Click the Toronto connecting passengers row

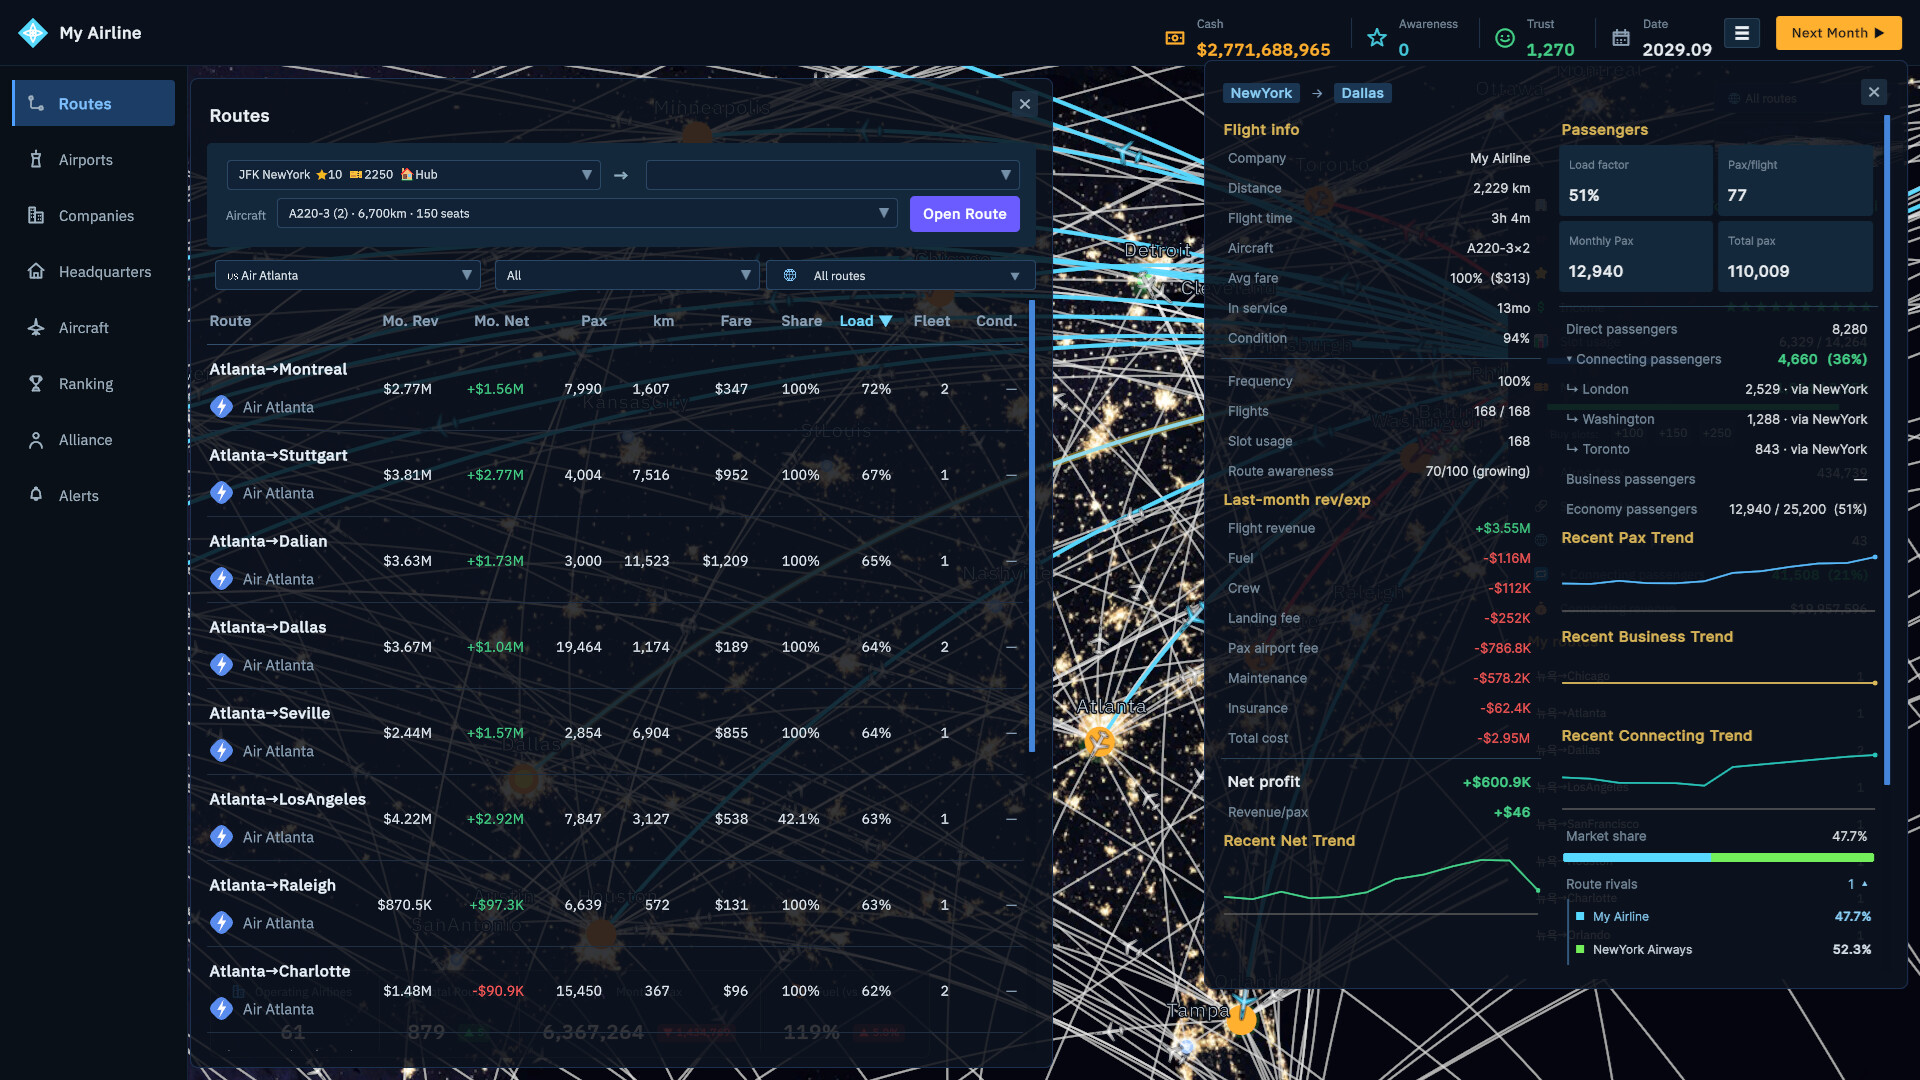(x=1716, y=449)
